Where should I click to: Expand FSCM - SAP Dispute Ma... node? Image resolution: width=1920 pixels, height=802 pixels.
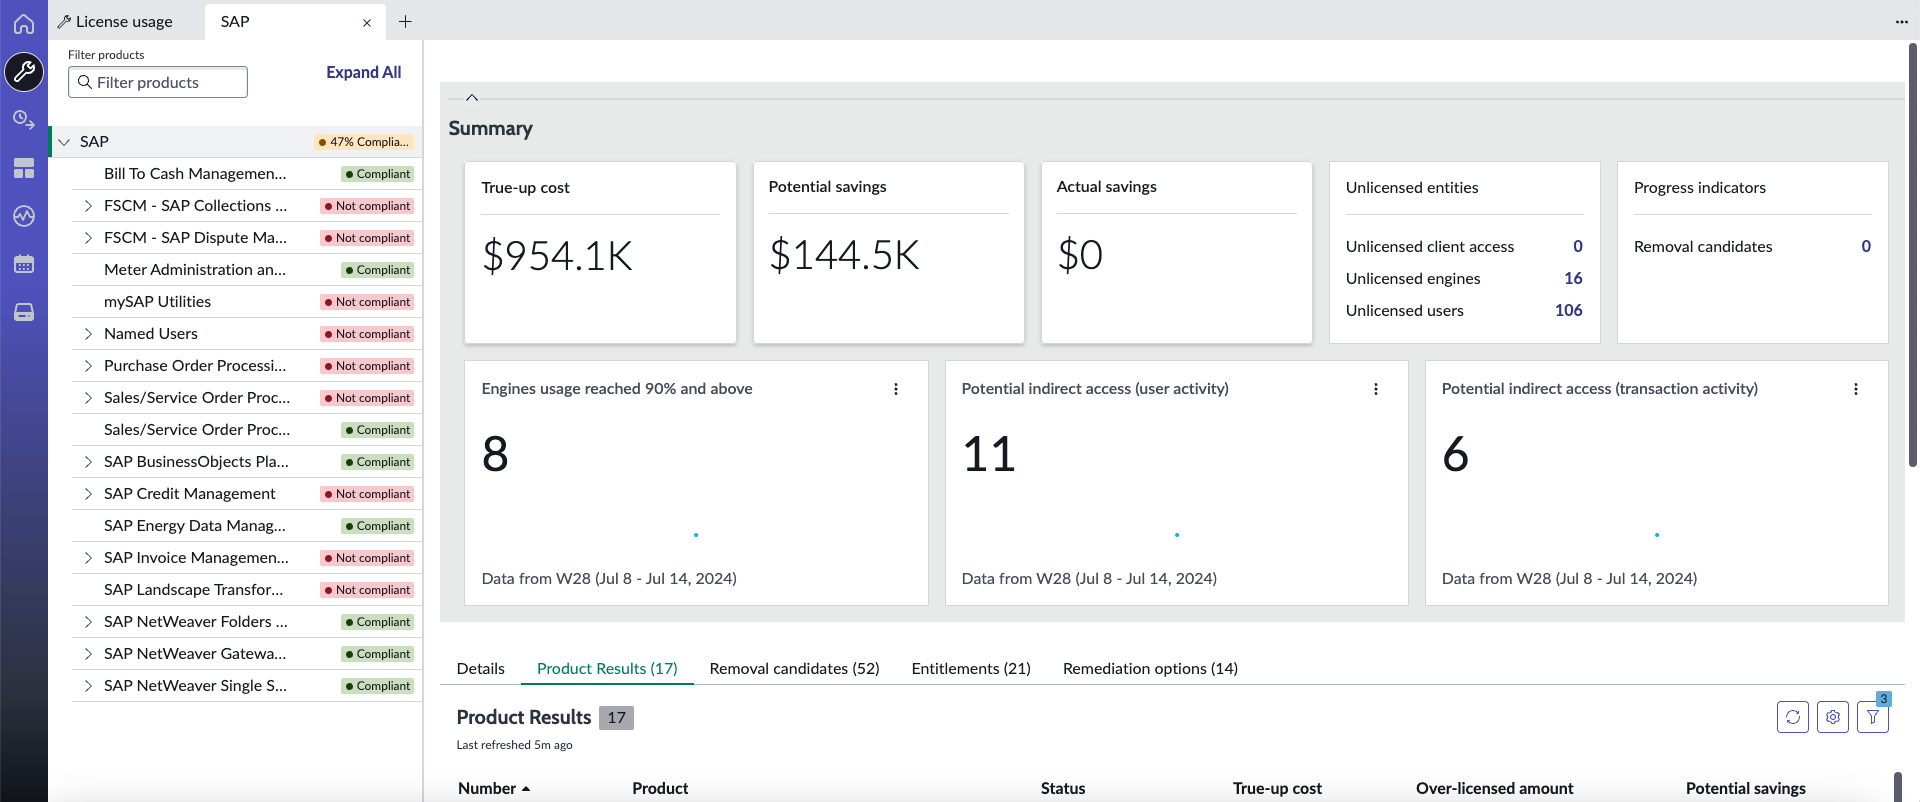(88, 238)
